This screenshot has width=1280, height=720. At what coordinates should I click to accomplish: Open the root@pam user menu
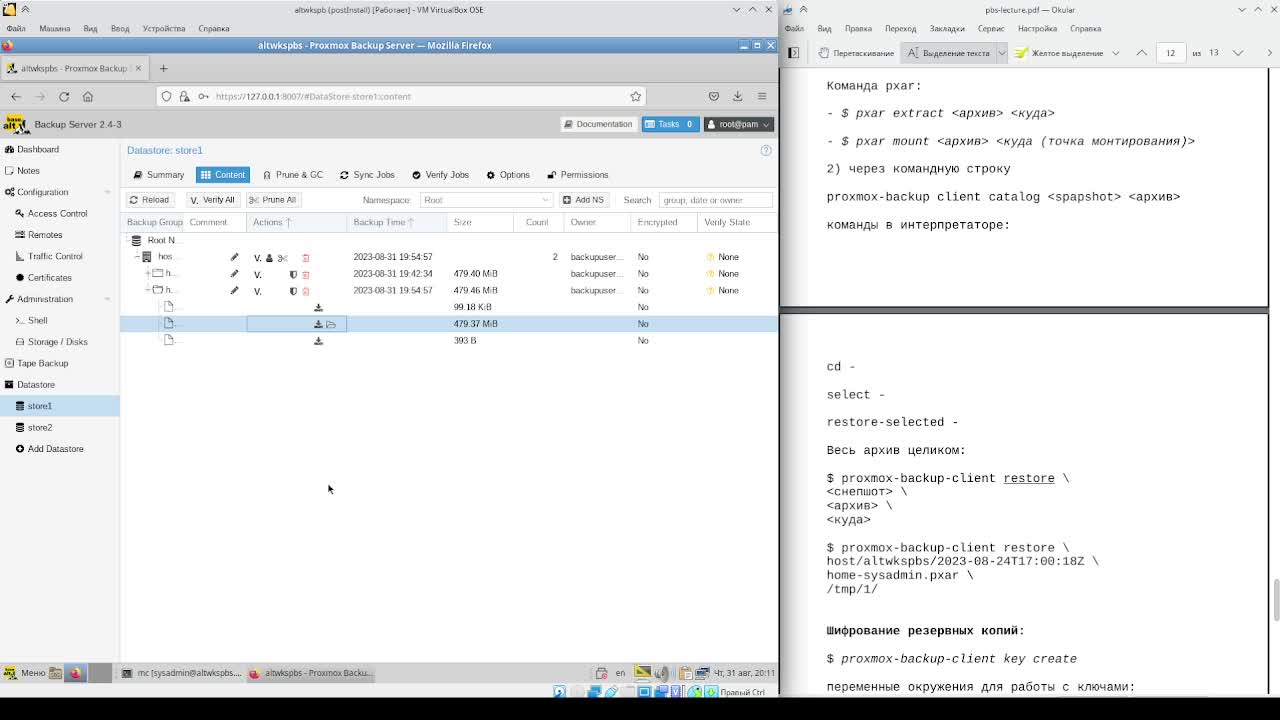(738, 124)
